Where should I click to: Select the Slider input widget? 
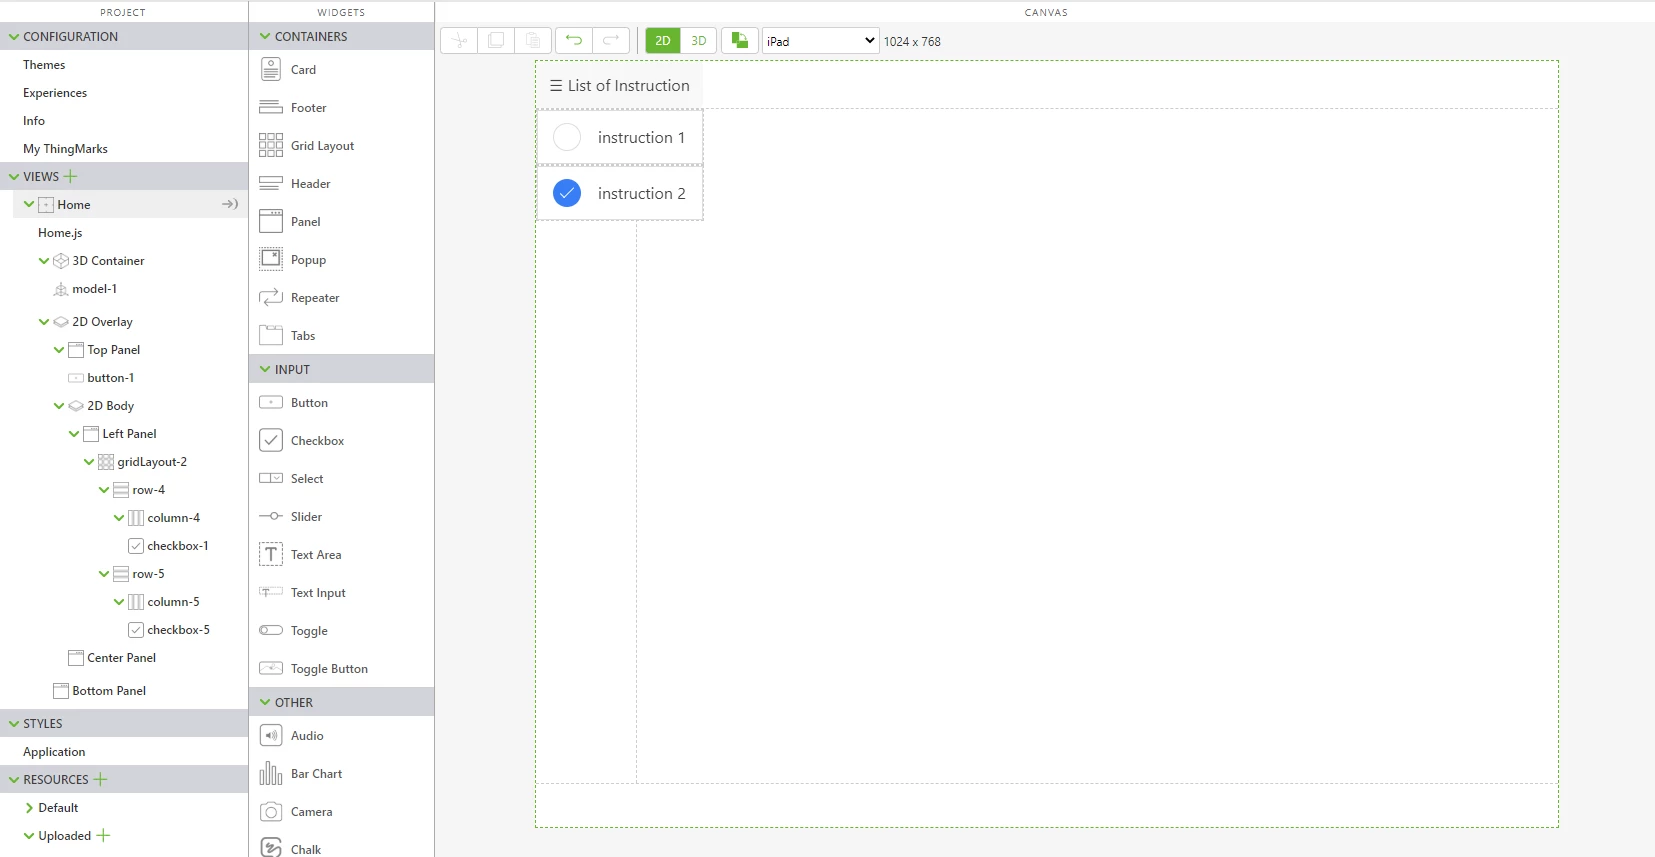[x=306, y=517]
